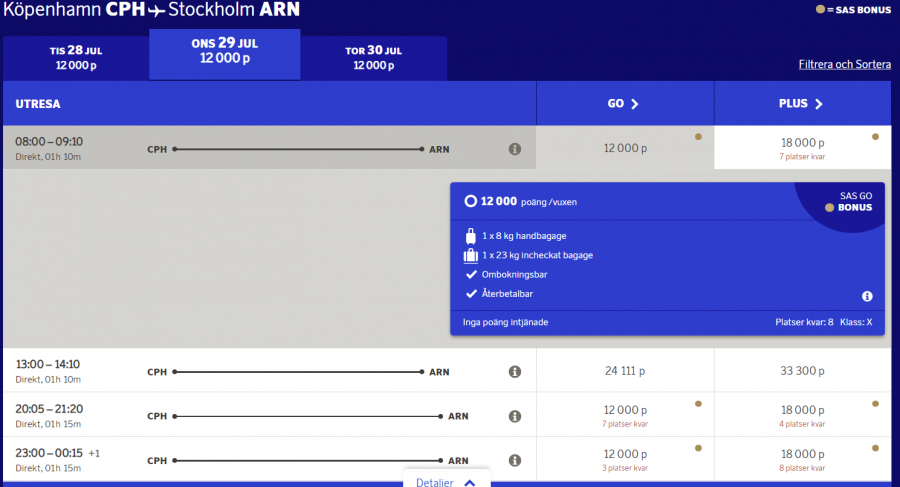
Task: Click info icon for 13:00 – 14:10 flight
Action: [x=515, y=372]
